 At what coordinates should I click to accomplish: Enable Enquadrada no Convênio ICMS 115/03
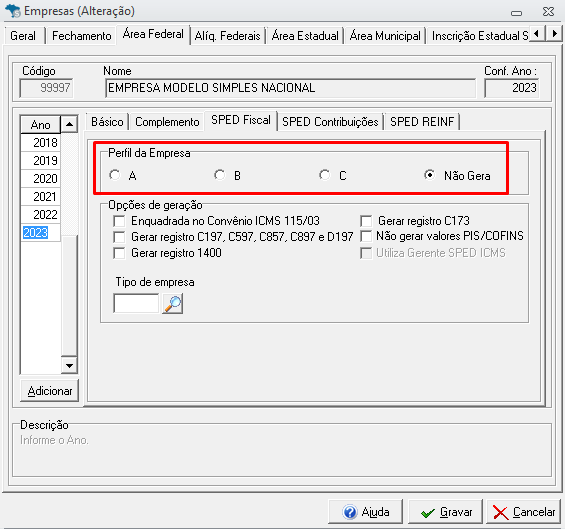click(x=119, y=221)
